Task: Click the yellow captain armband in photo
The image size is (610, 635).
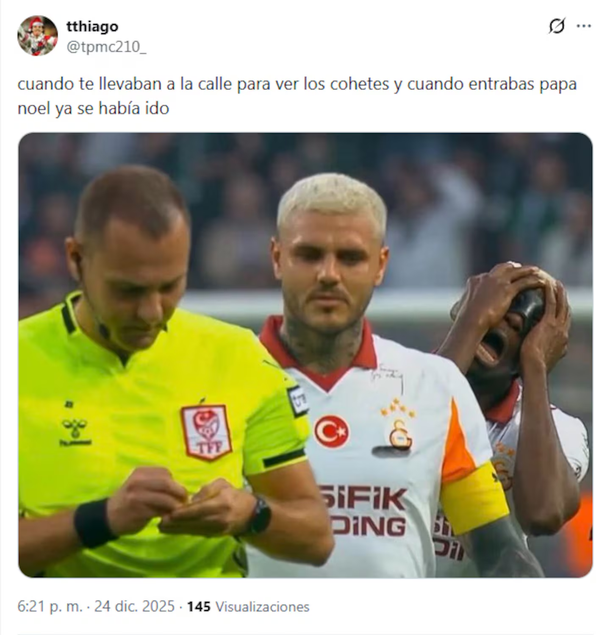Action: (475, 499)
